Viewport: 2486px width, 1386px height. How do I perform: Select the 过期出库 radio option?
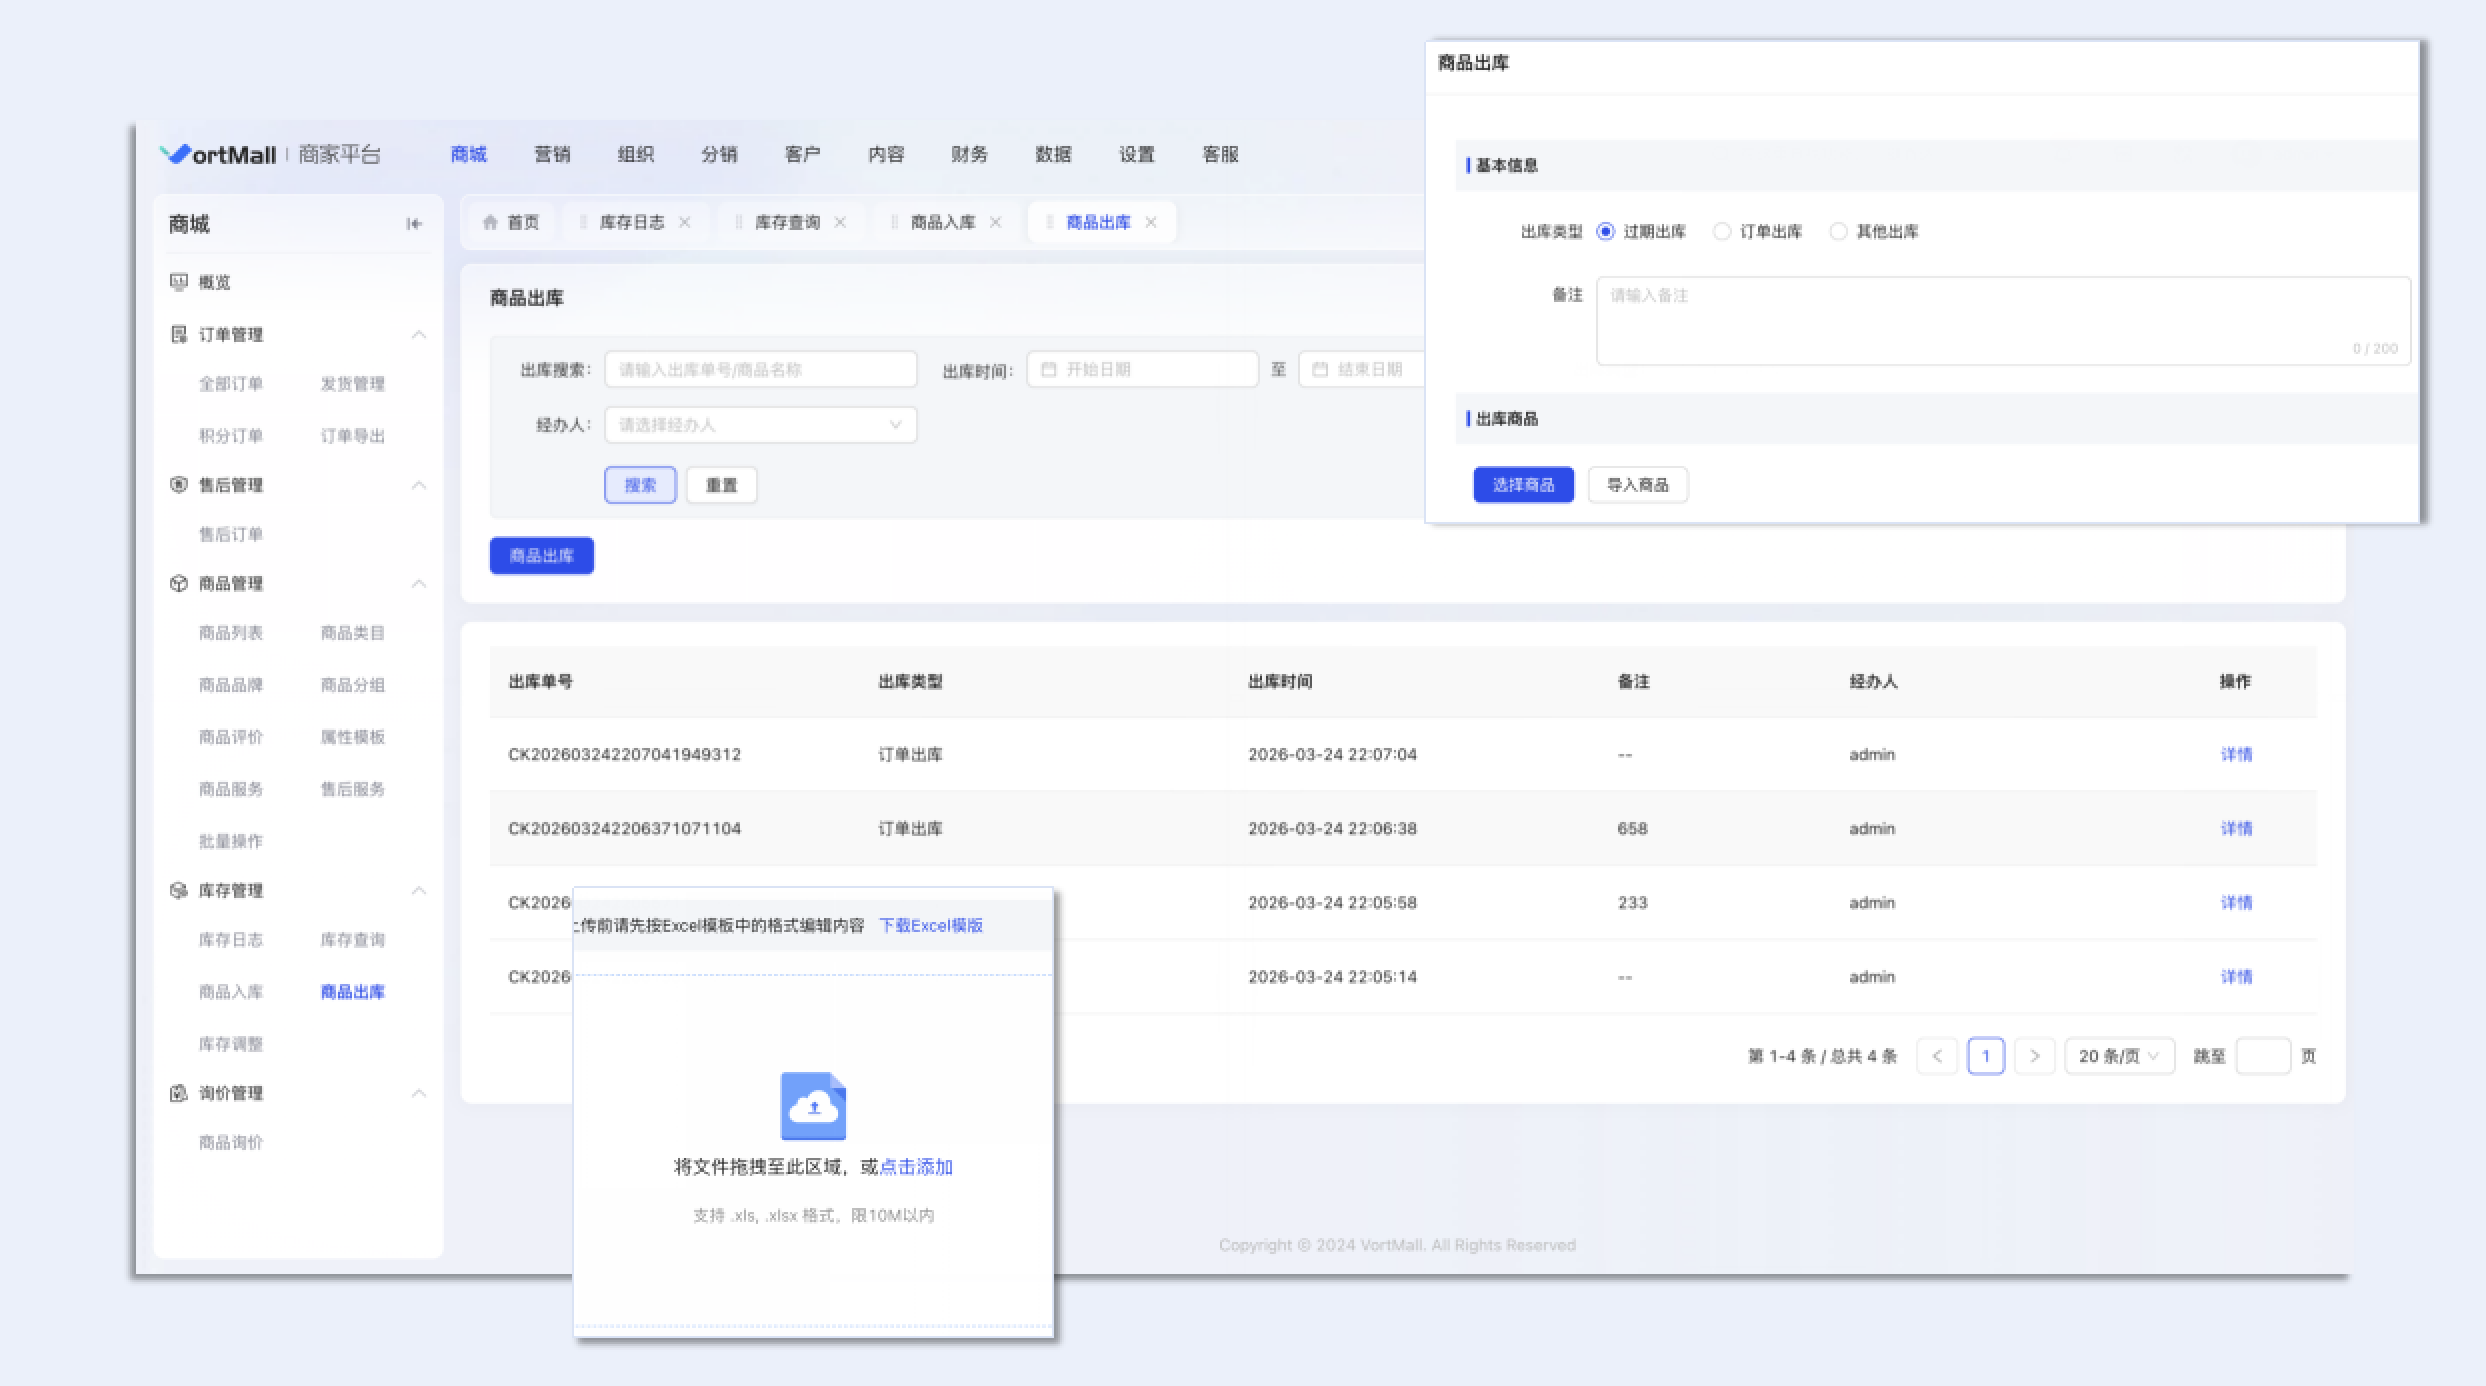click(1606, 232)
